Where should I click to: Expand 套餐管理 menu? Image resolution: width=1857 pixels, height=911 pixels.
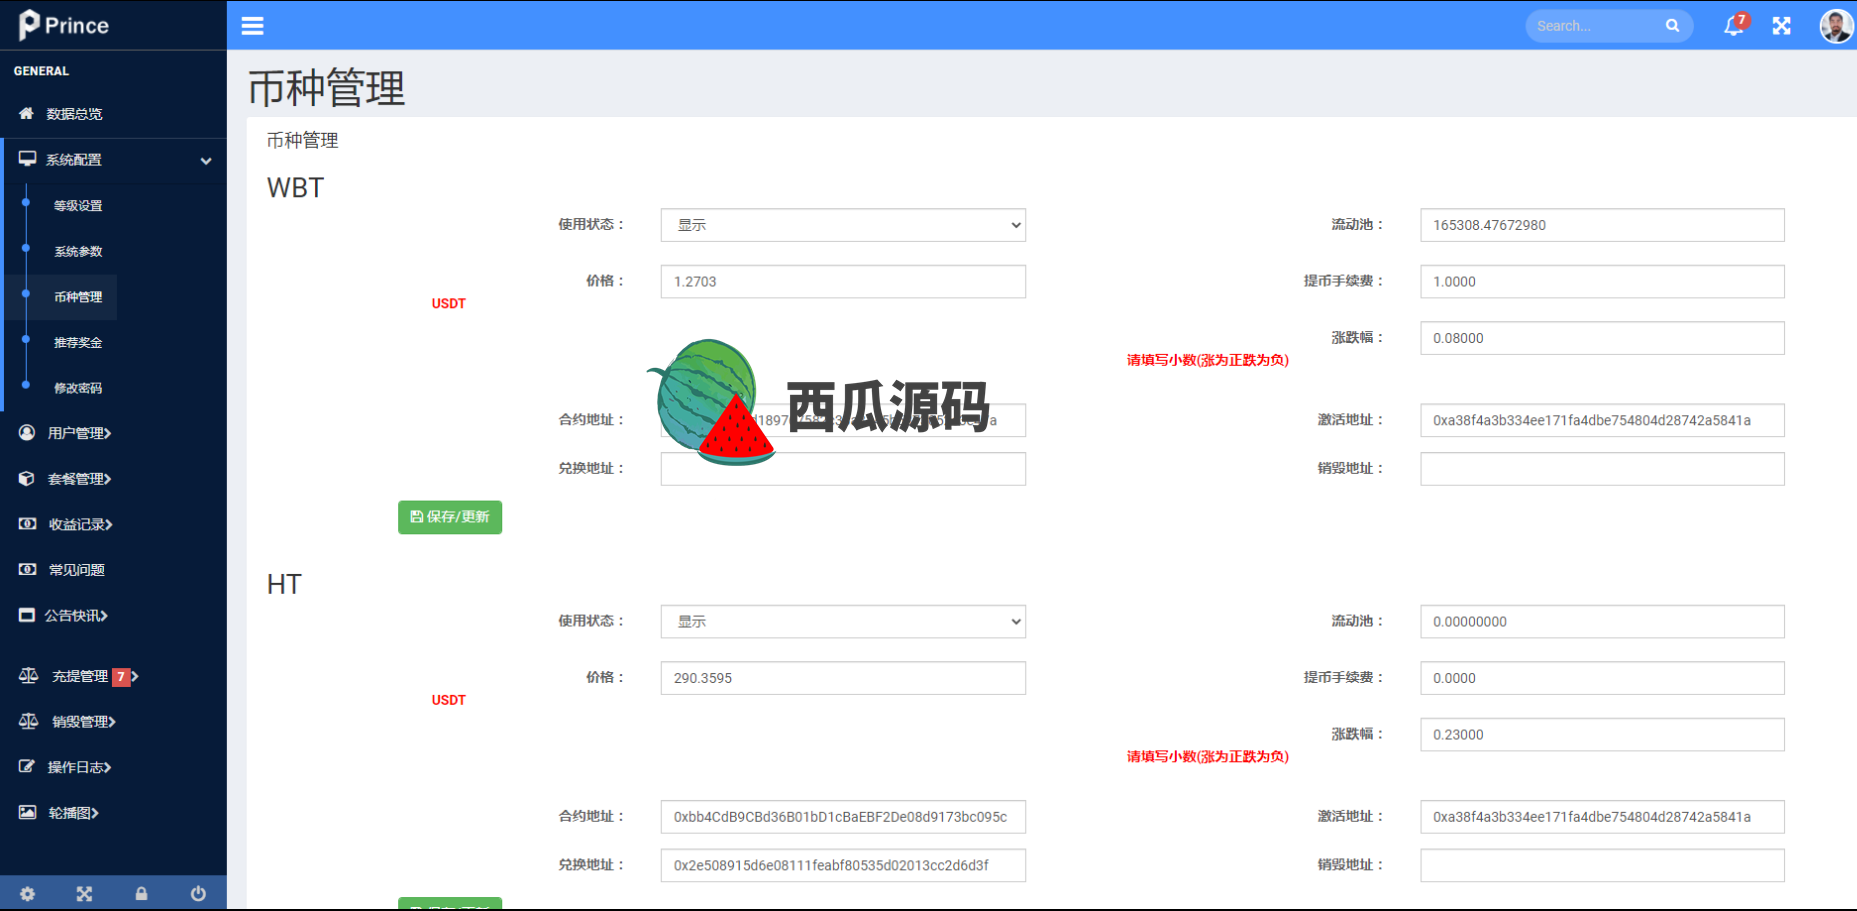pyautogui.click(x=79, y=479)
